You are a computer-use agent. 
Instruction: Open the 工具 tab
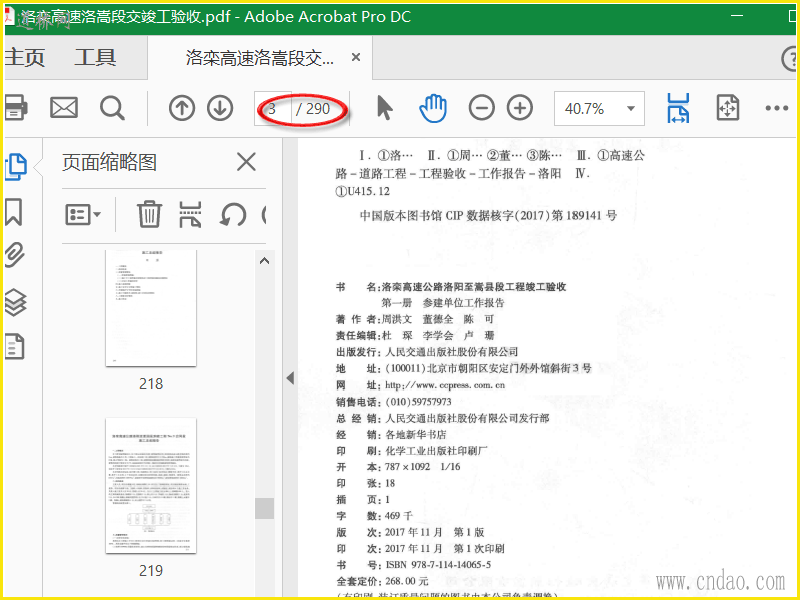coord(95,57)
